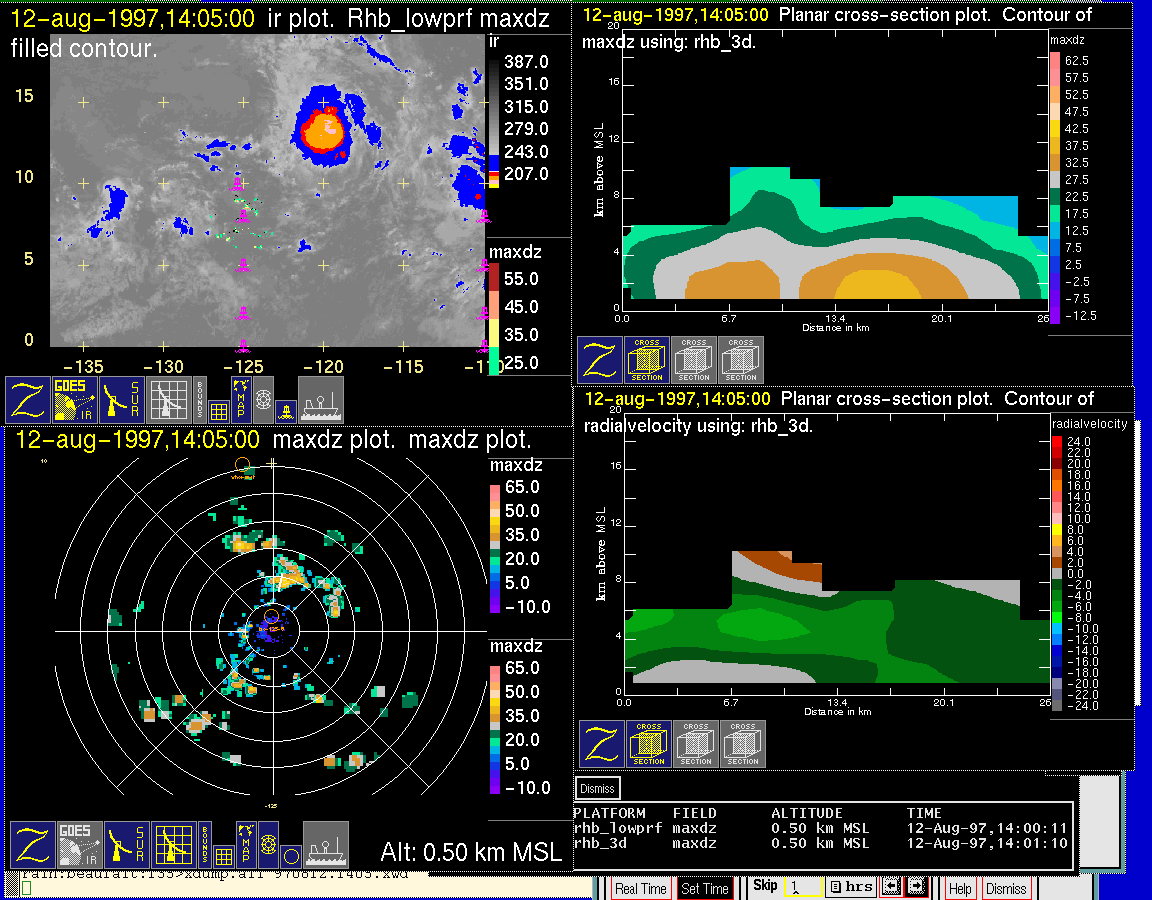Step time forward with right arrow
Image resolution: width=1152 pixels, height=900 pixels.
click(x=916, y=887)
